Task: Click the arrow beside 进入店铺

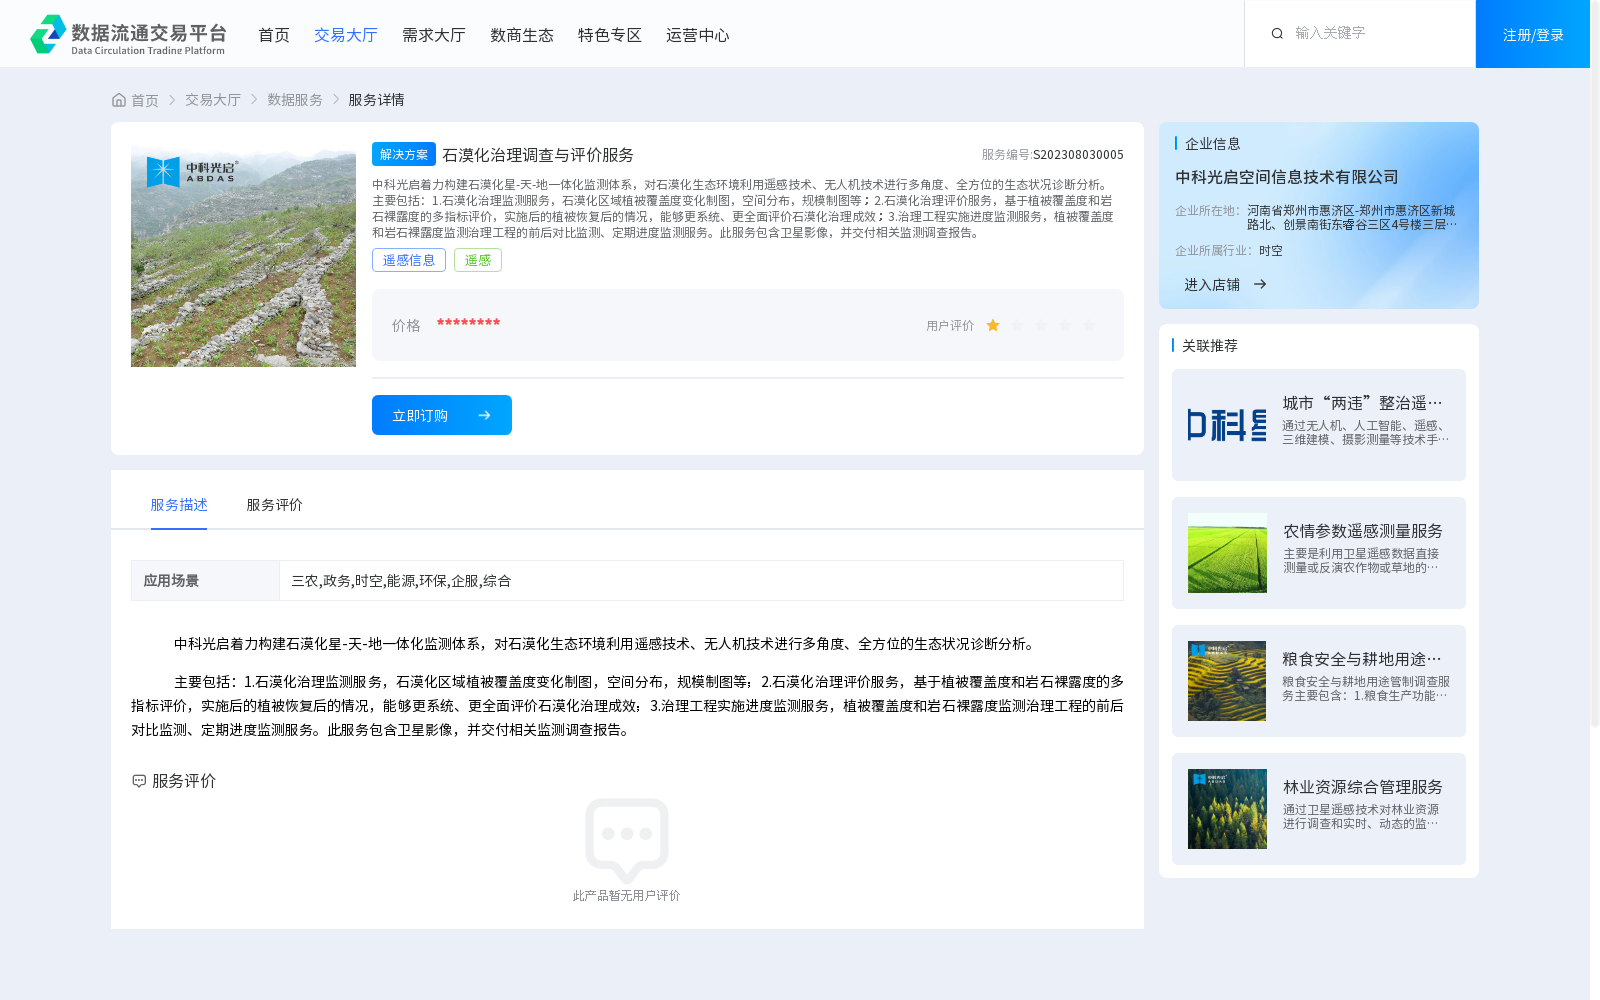Action: coord(1260,284)
